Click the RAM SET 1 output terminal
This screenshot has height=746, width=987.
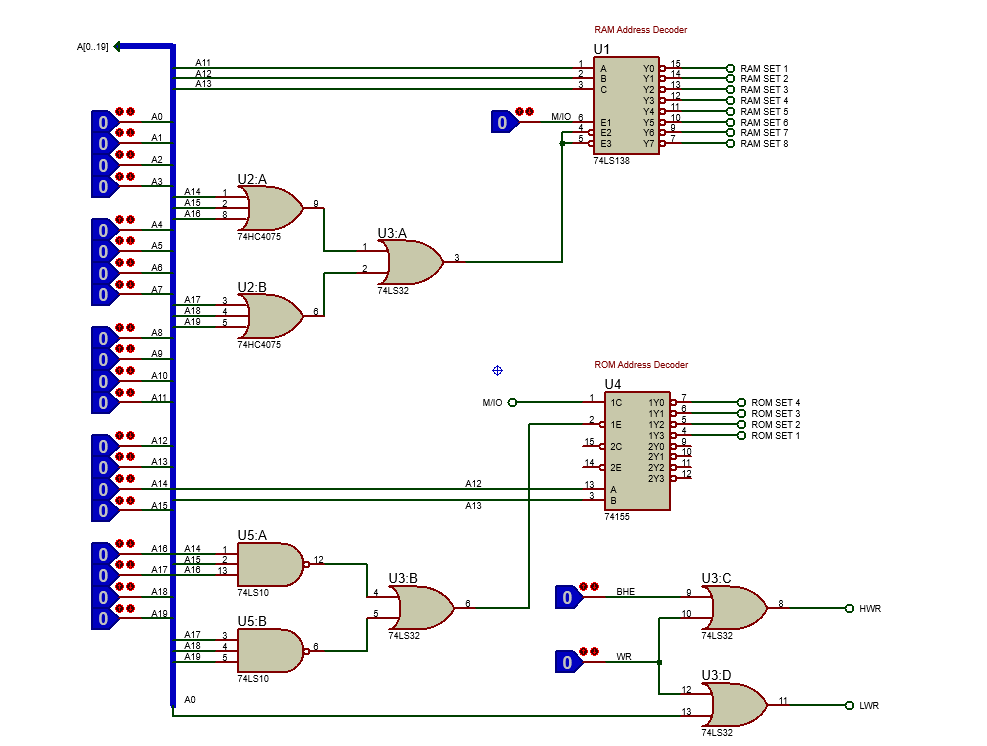(x=730, y=68)
